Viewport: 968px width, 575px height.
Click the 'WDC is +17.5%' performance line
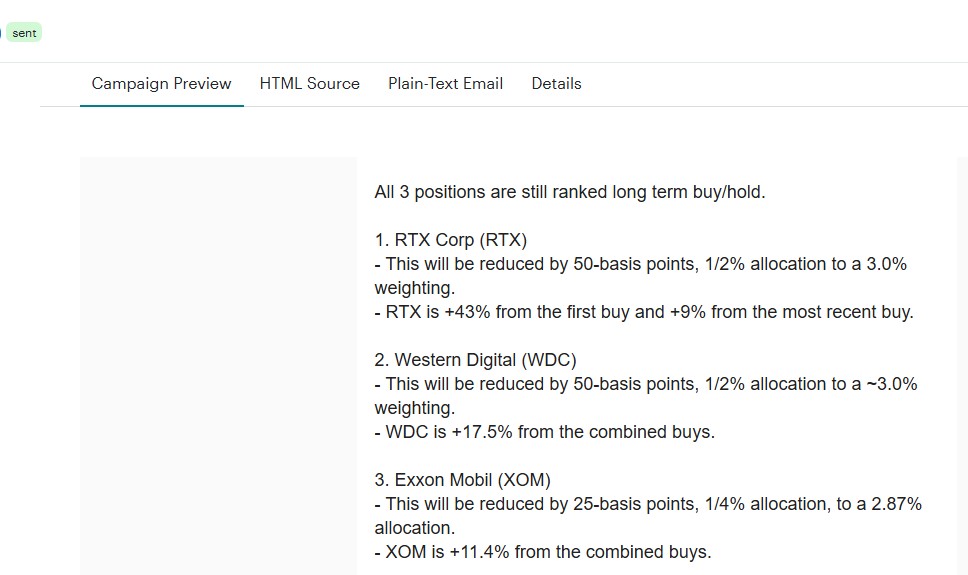(544, 432)
